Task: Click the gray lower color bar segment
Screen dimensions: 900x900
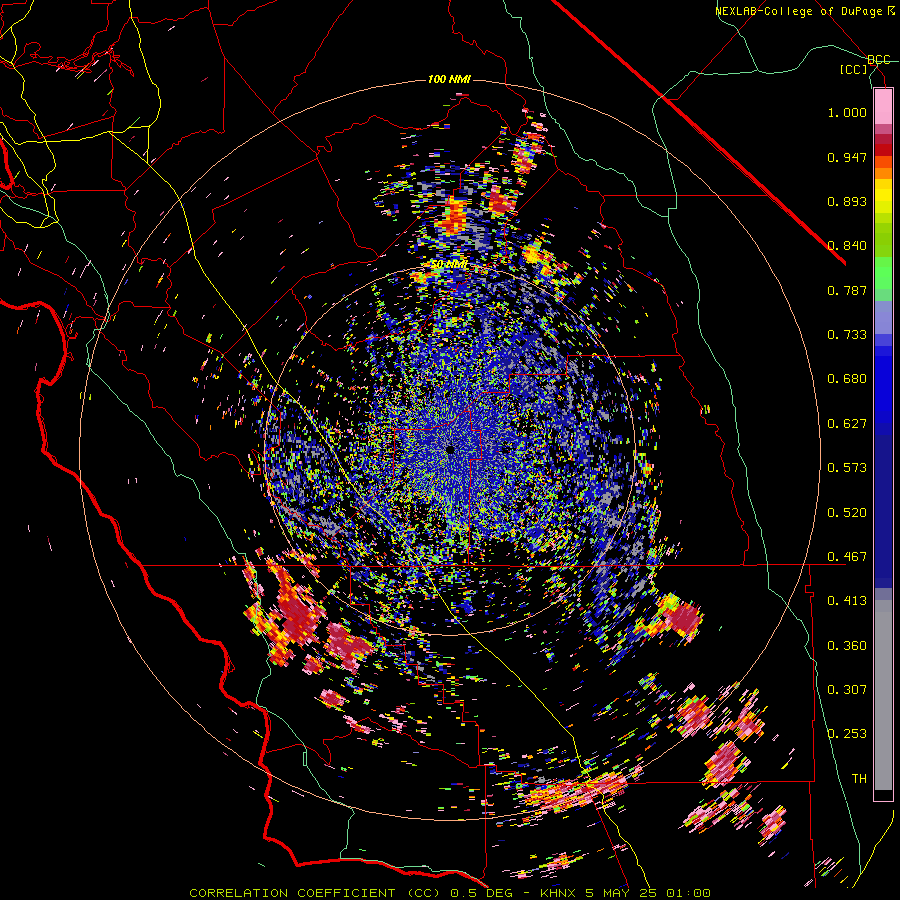Action: [883, 695]
